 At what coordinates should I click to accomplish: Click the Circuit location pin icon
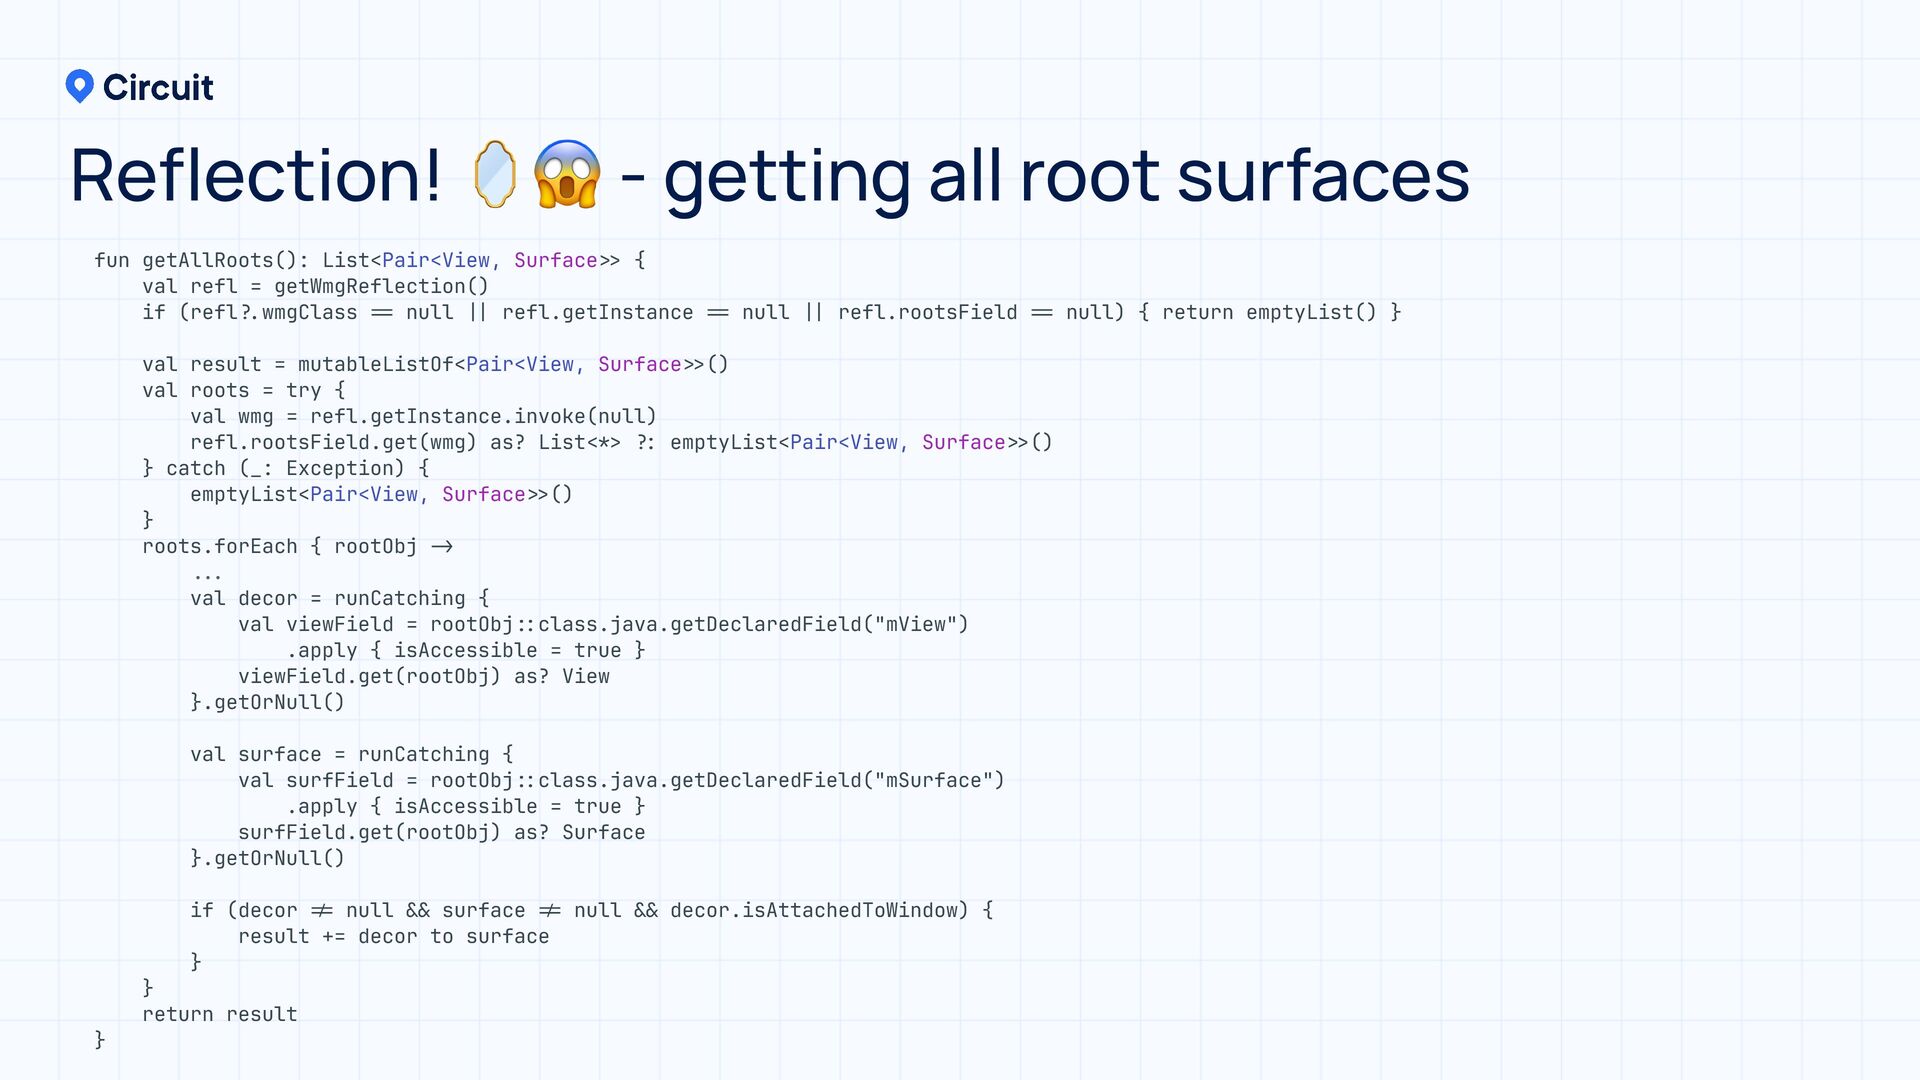(79, 86)
